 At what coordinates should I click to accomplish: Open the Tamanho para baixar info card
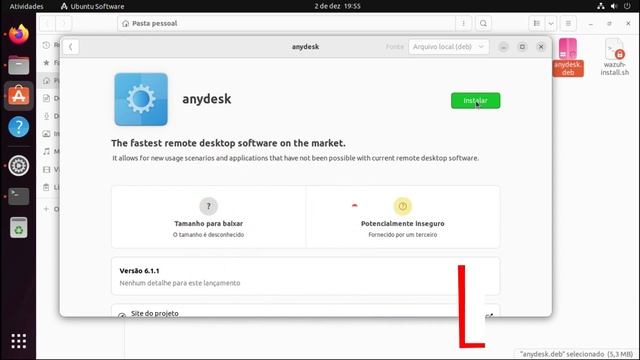pos(209,217)
